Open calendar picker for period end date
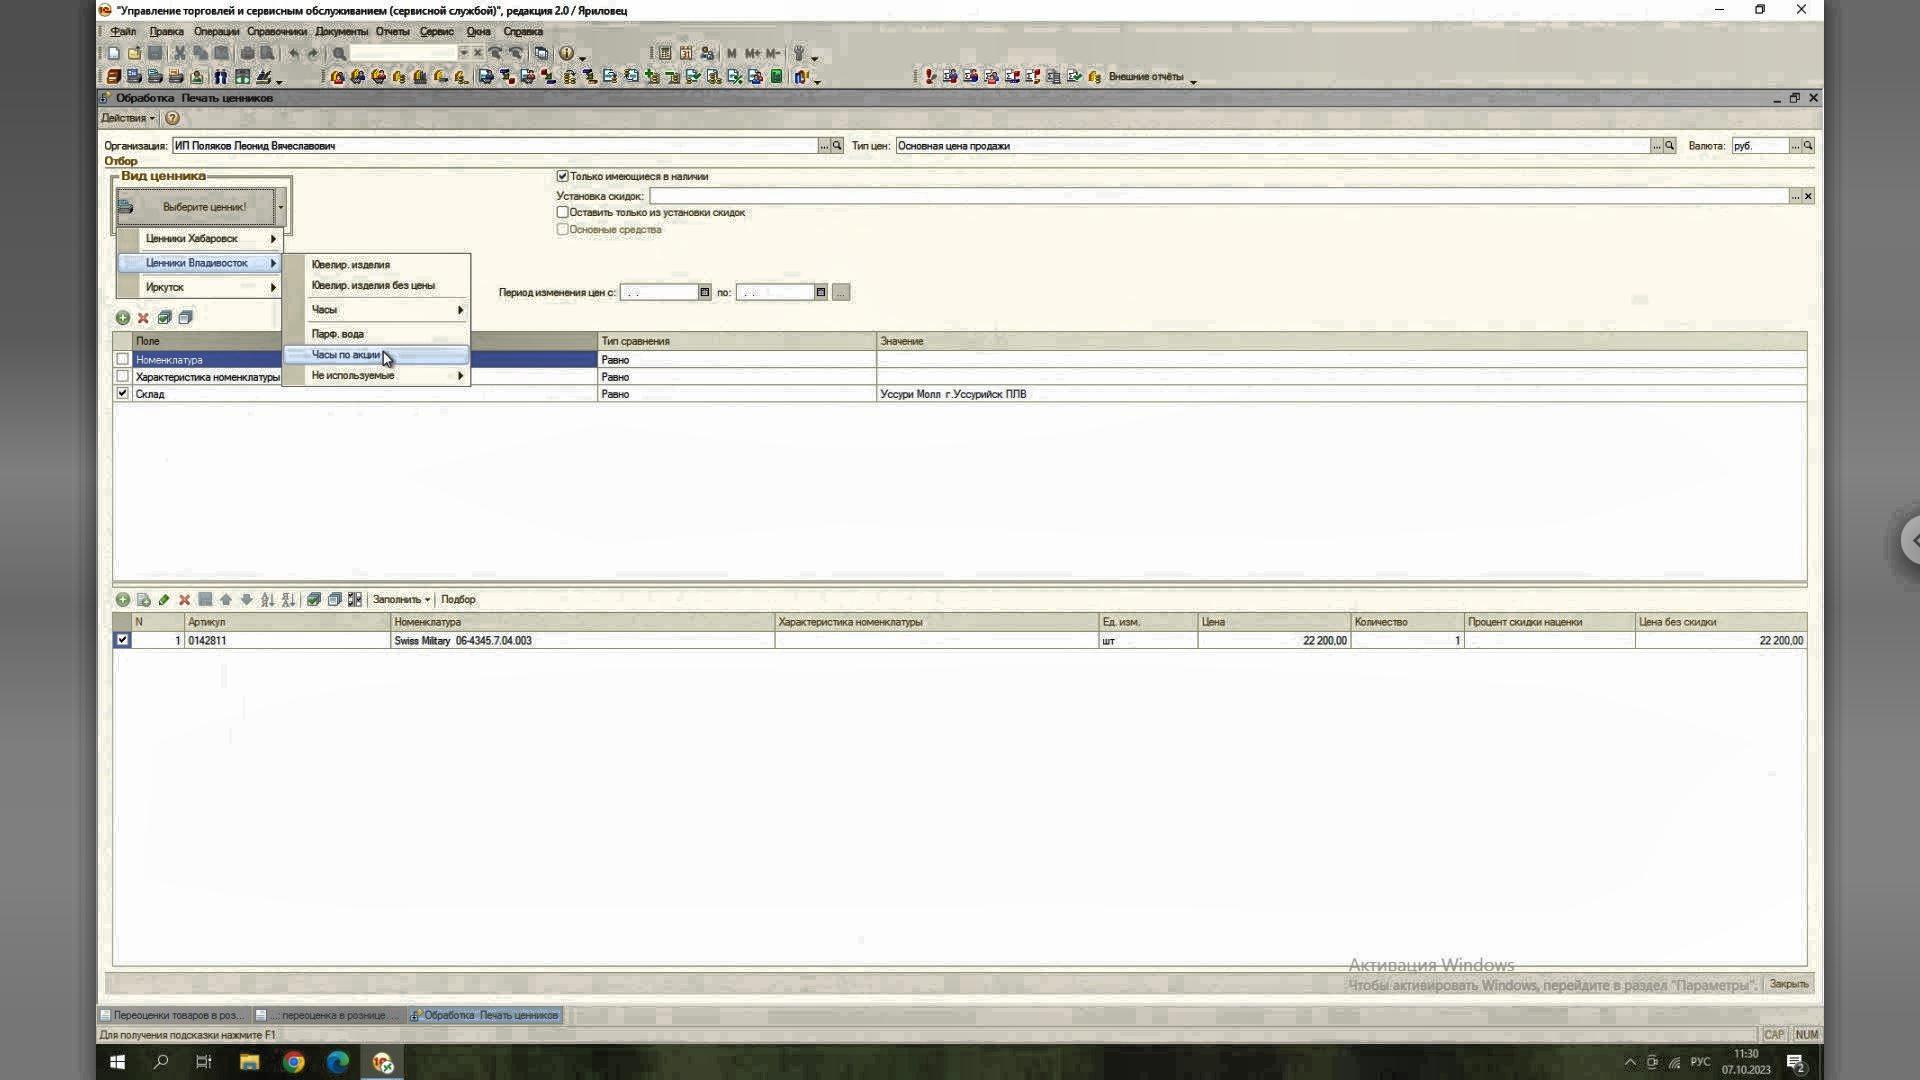The height and width of the screenshot is (1080, 1920). coord(821,293)
